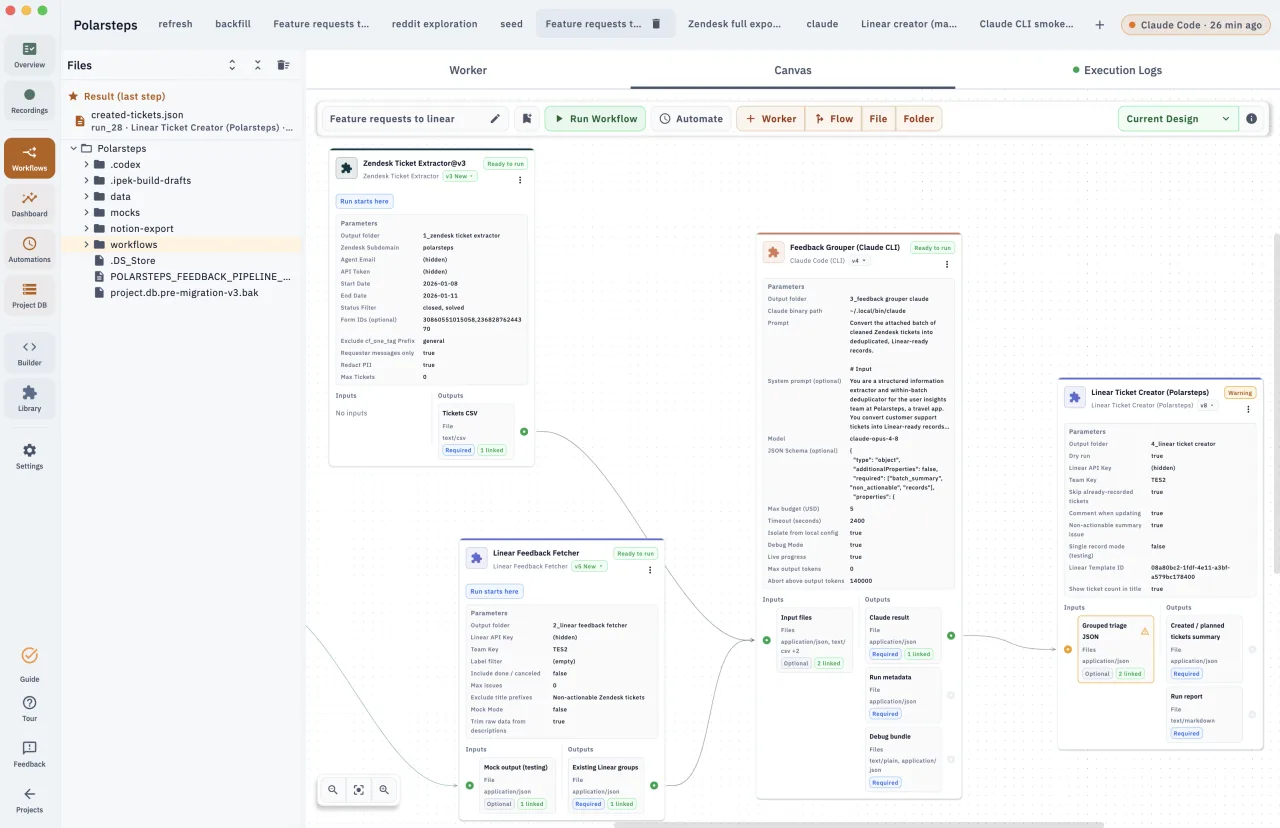Fit the canvas view to screen
1280x828 pixels.
click(358, 790)
